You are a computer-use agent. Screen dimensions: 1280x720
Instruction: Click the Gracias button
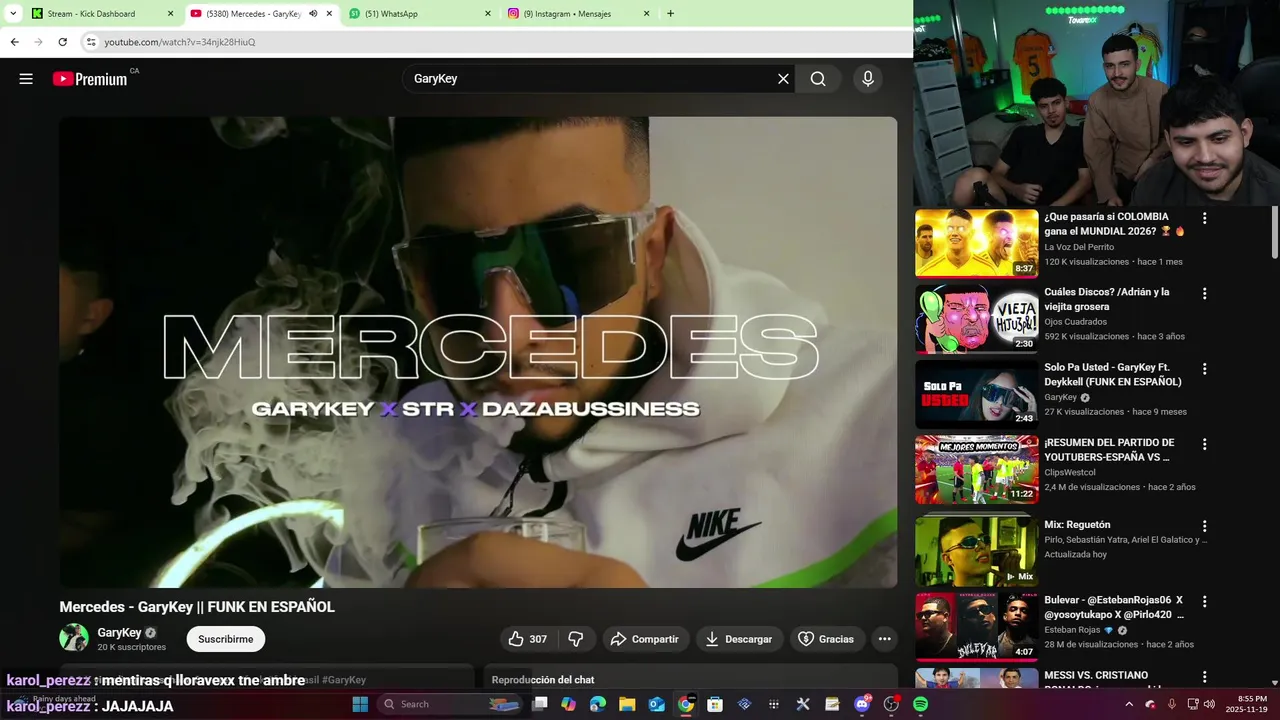tap(826, 639)
